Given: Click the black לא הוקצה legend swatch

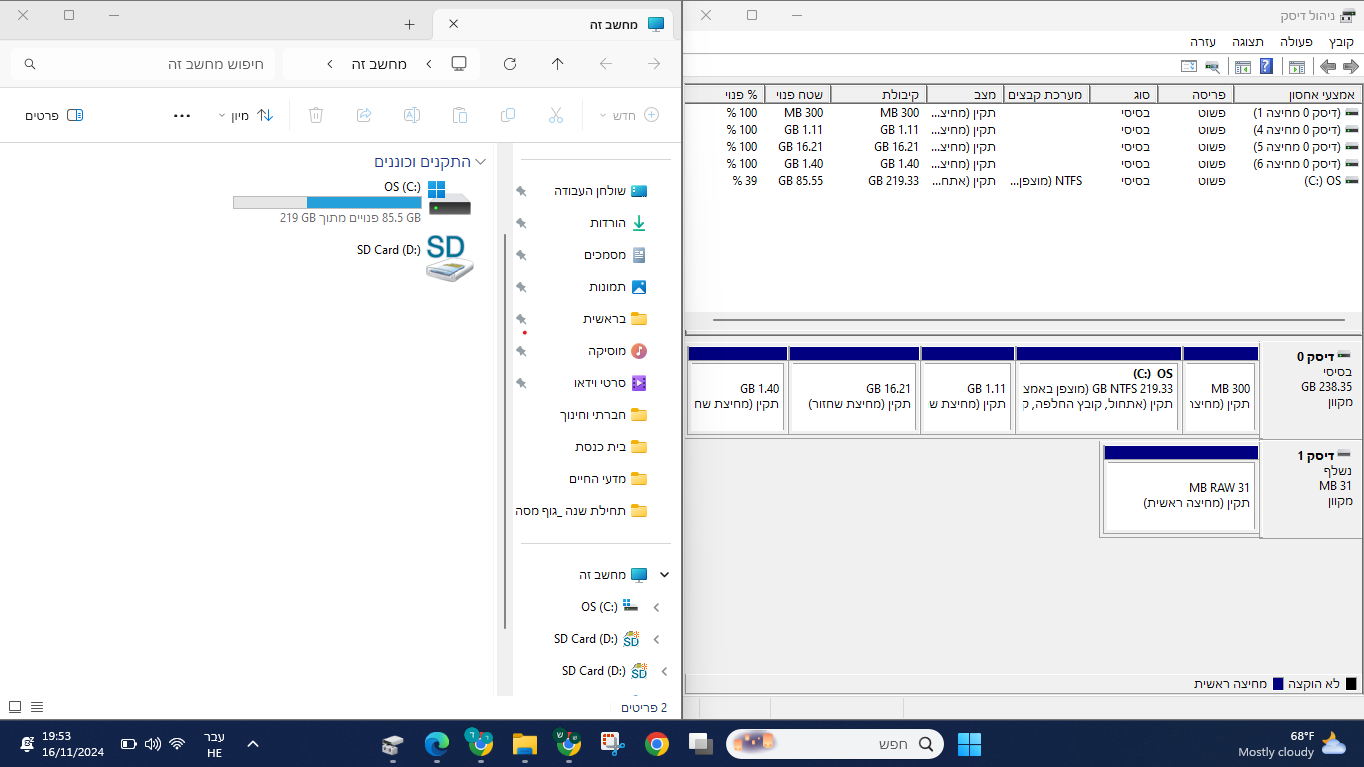Looking at the screenshot, I should pos(1351,684).
